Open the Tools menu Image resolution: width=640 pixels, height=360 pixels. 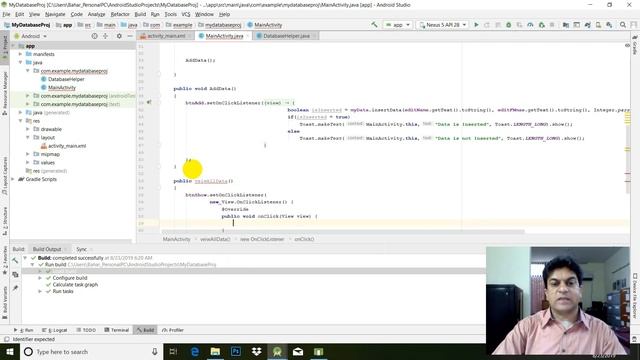point(171,14)
